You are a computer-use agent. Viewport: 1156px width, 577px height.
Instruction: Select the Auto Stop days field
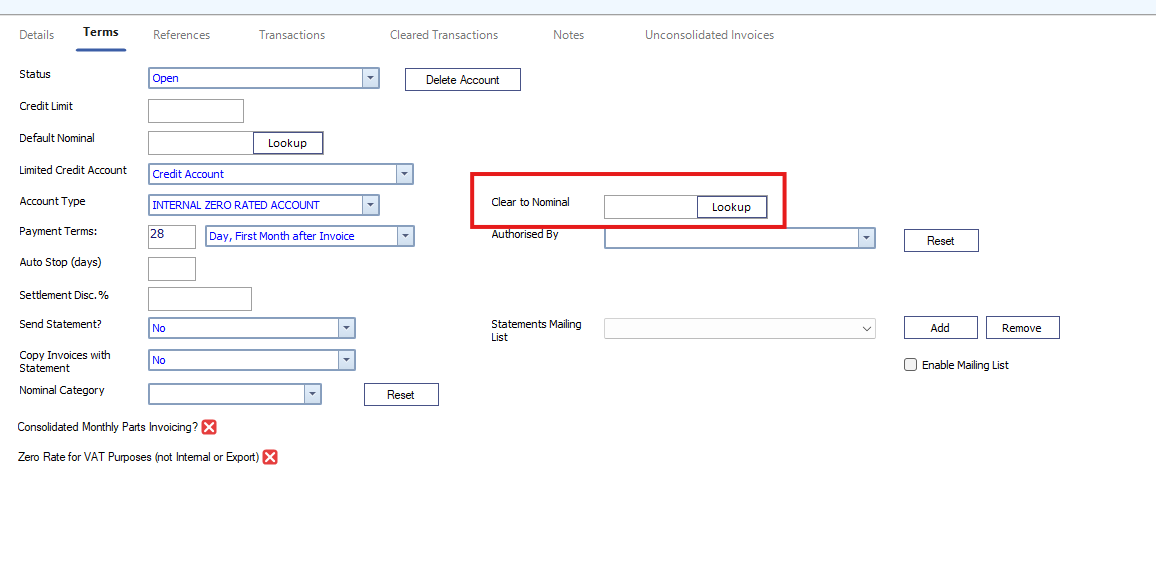tap(172, 269)
